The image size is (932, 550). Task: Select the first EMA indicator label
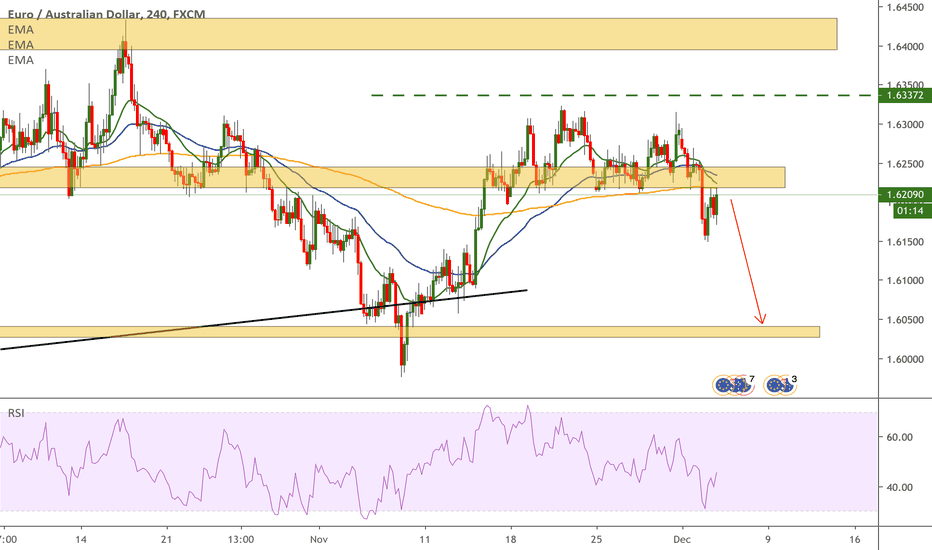click(x=20, y=30)
